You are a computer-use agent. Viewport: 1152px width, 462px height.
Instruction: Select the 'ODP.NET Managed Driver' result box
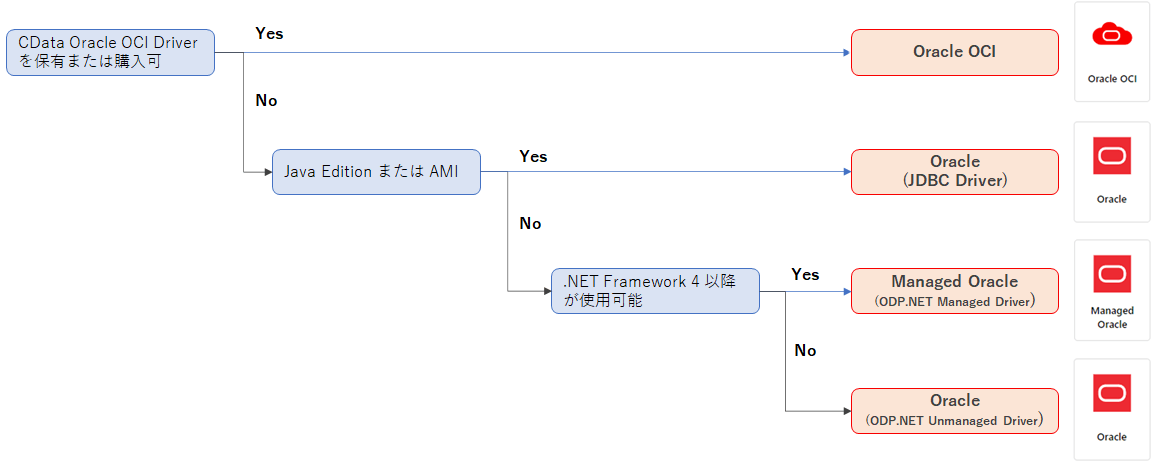click(954, 291)
